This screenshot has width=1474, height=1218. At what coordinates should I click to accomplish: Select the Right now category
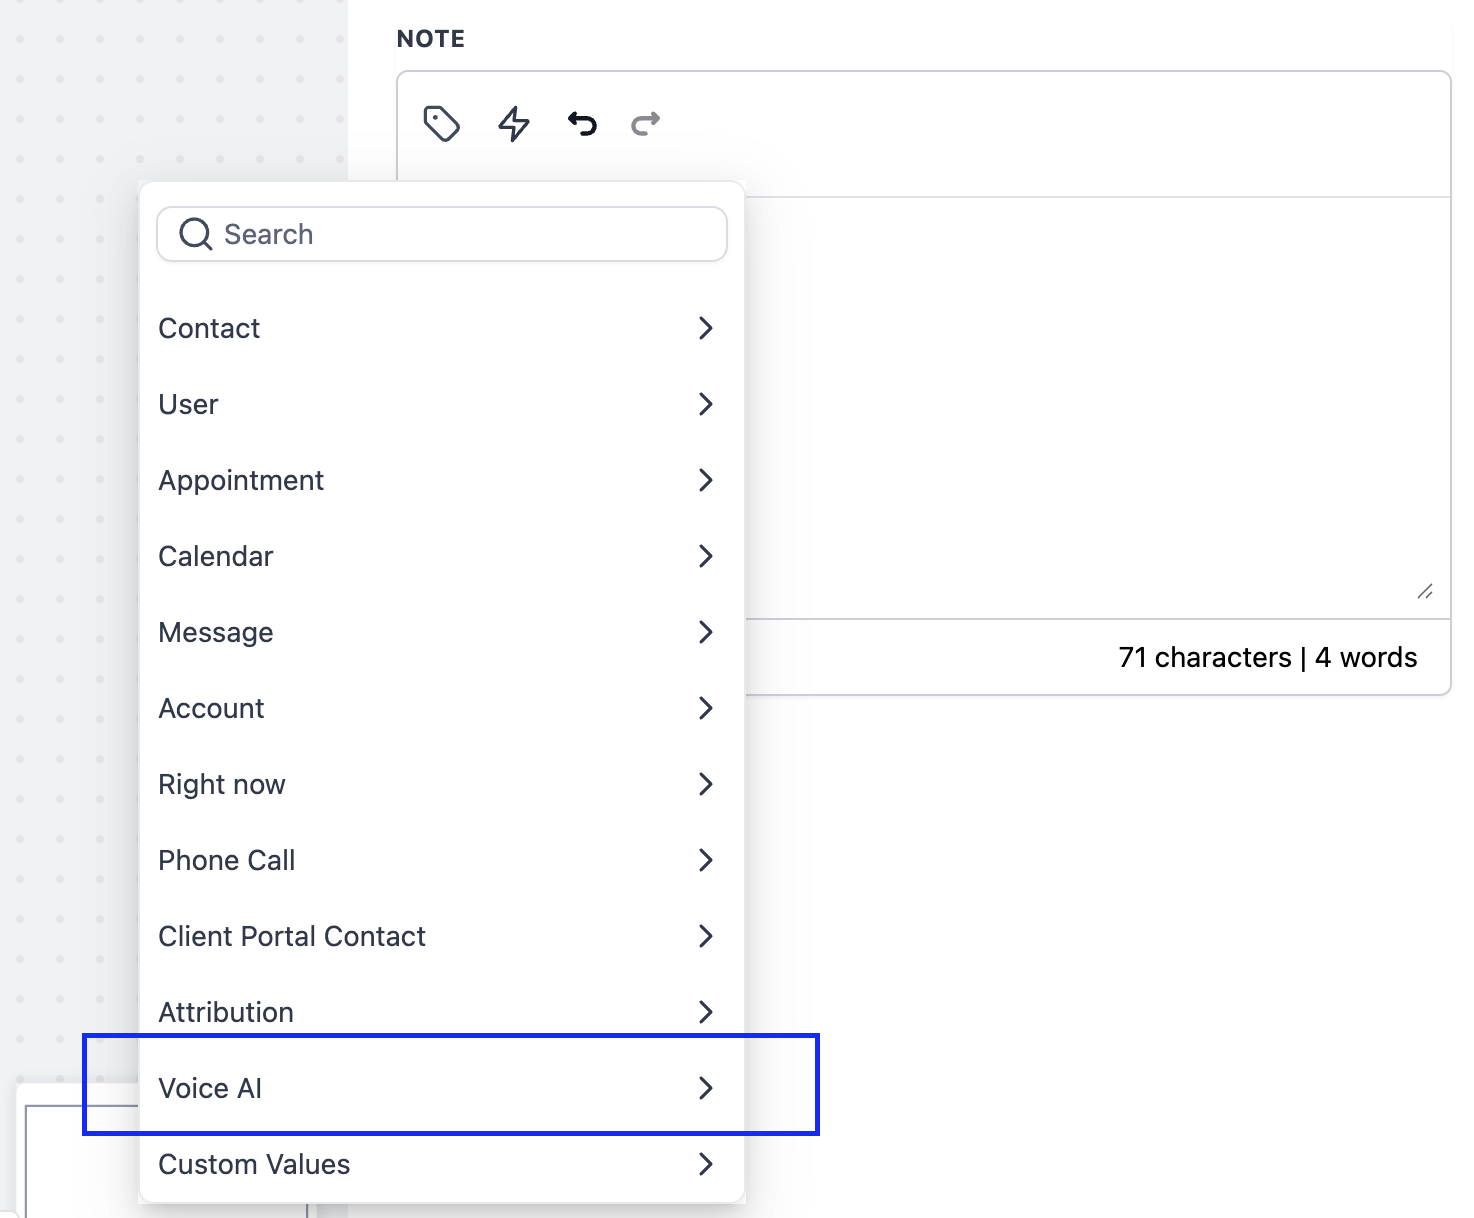(x=440, y=784)
